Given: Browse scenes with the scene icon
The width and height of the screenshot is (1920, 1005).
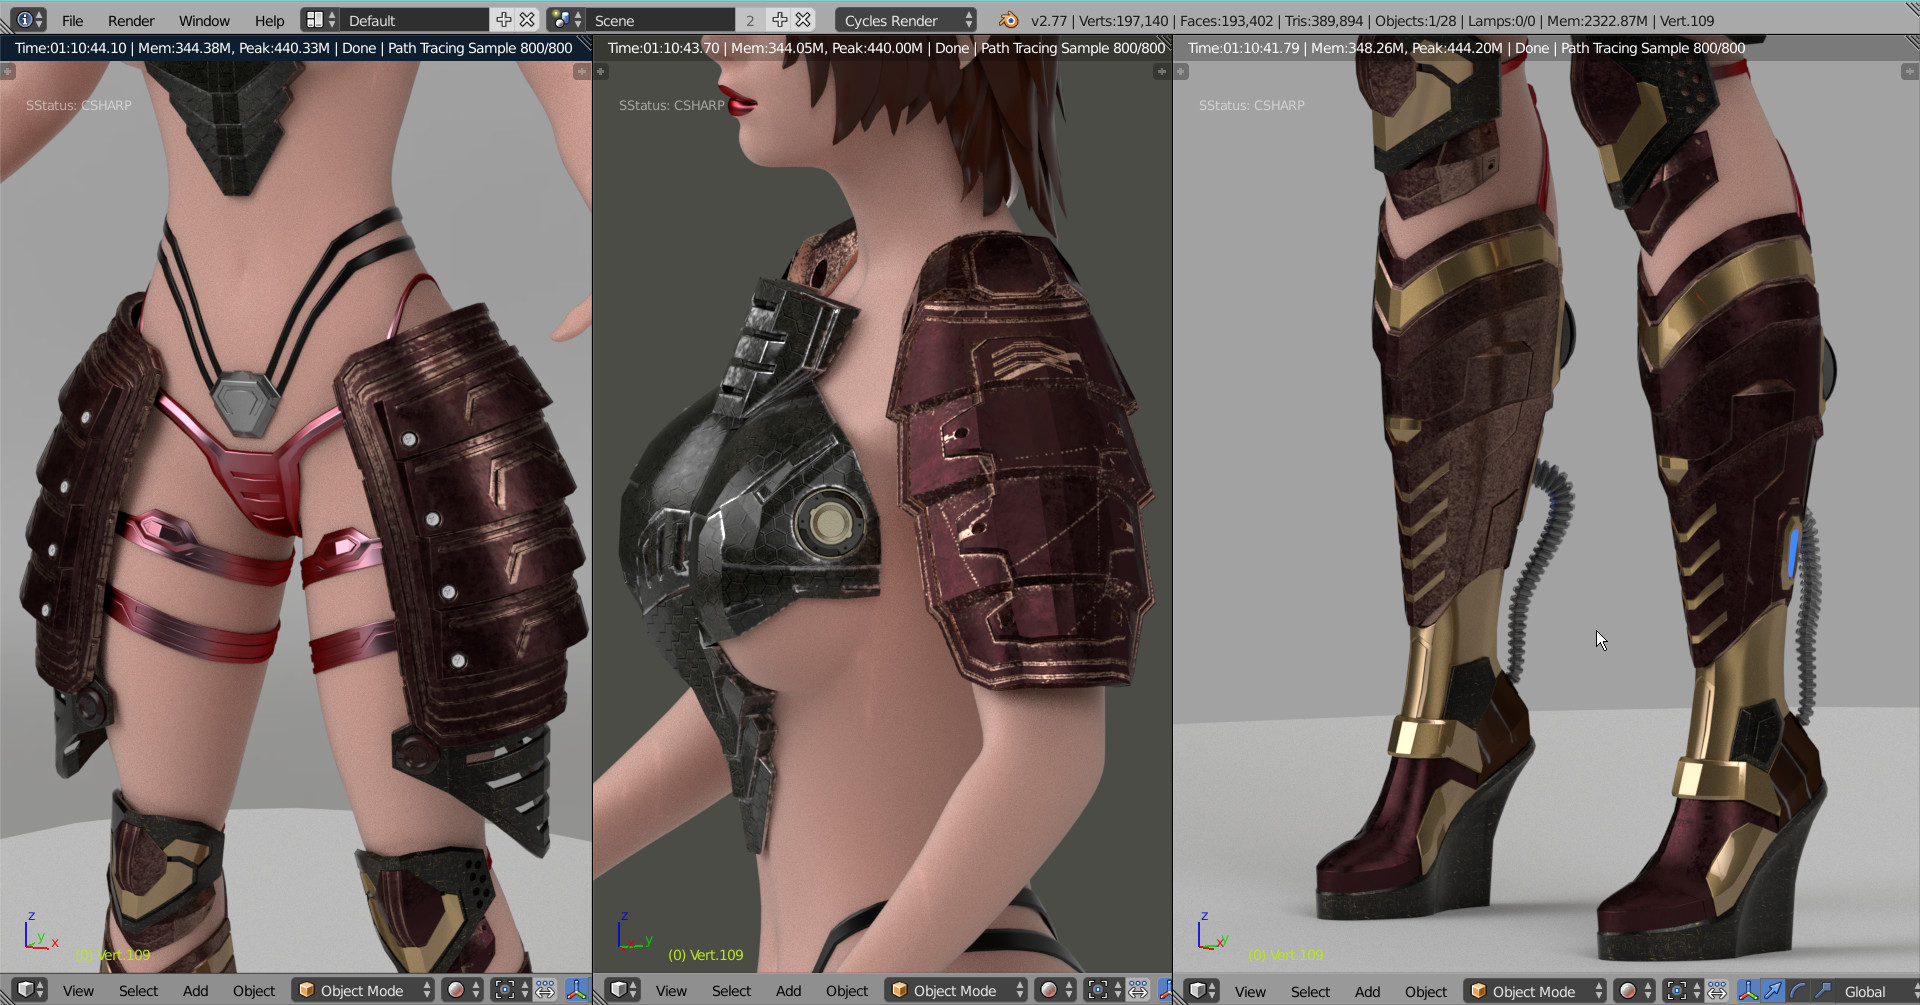Looking at the screenshot, I should (x=566, y=20).
